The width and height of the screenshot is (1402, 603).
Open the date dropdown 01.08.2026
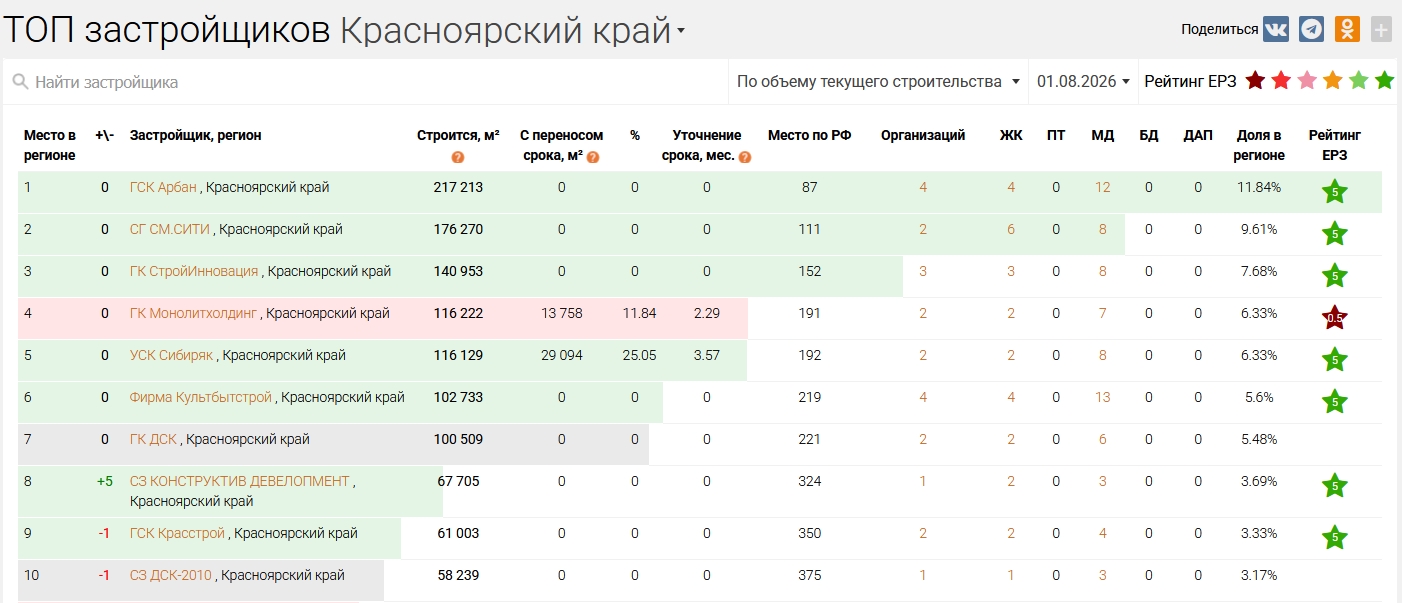1083,81
